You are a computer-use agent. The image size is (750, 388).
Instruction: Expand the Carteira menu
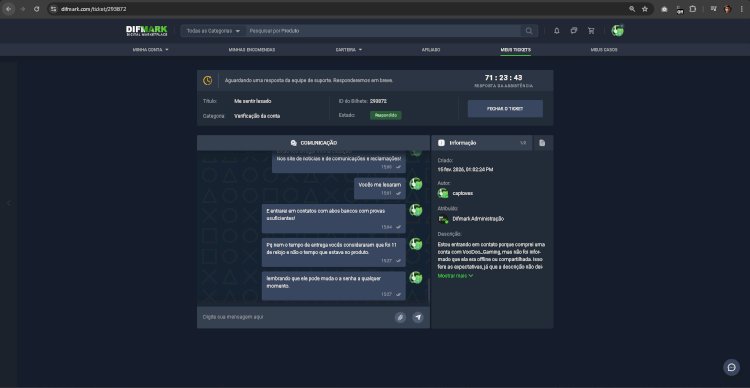pyautogui.click(x=349, y=50)
